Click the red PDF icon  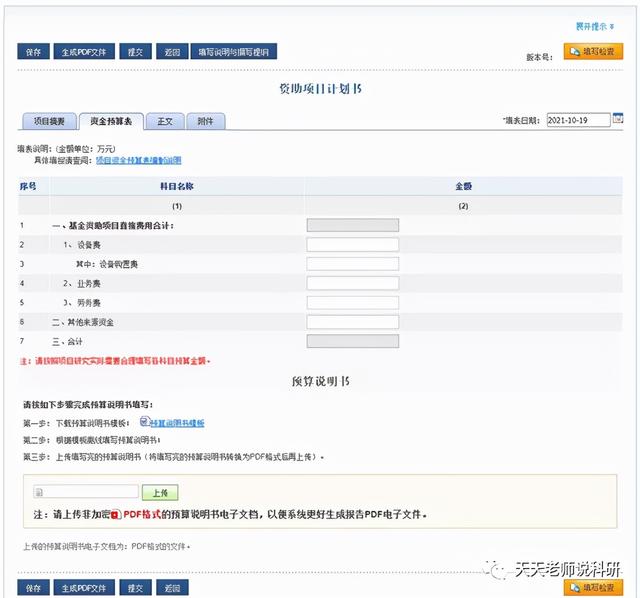click(x=116, y=515)
